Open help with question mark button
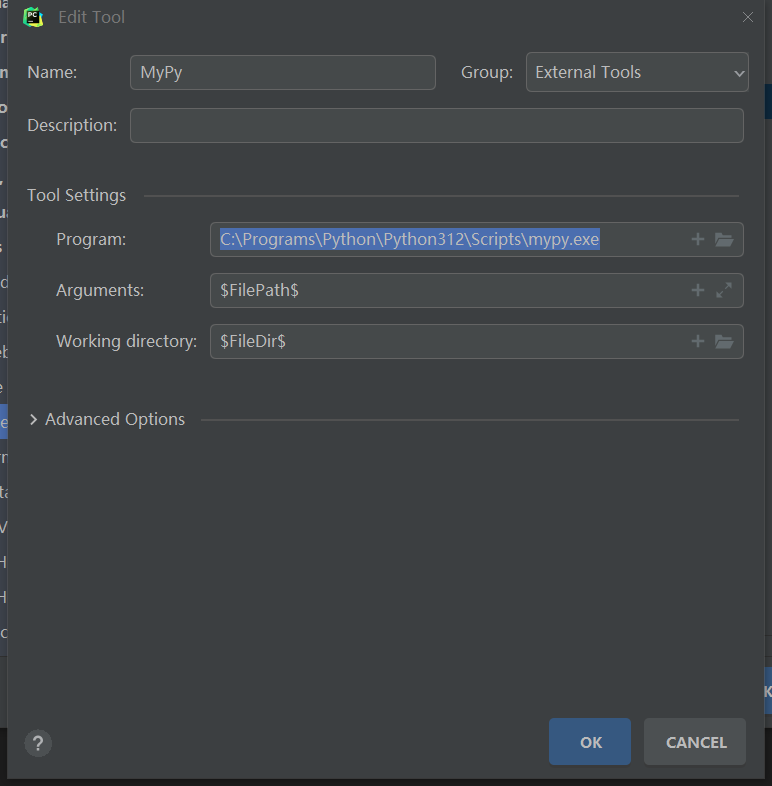The width and height of the screenshot is (772, 786). point(38,743)
